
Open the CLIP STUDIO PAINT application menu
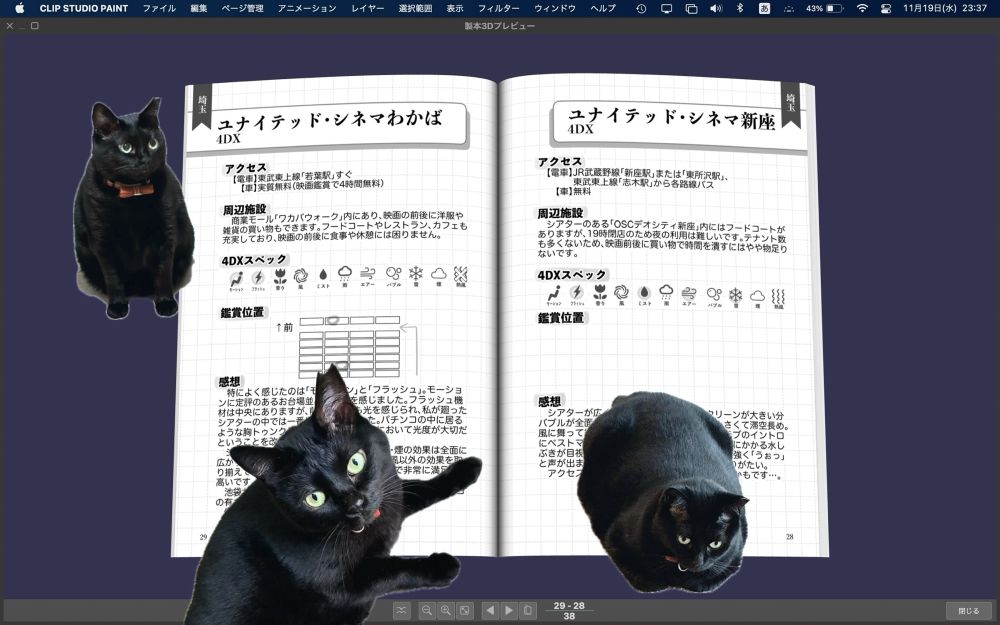click(x=84, y=8)
